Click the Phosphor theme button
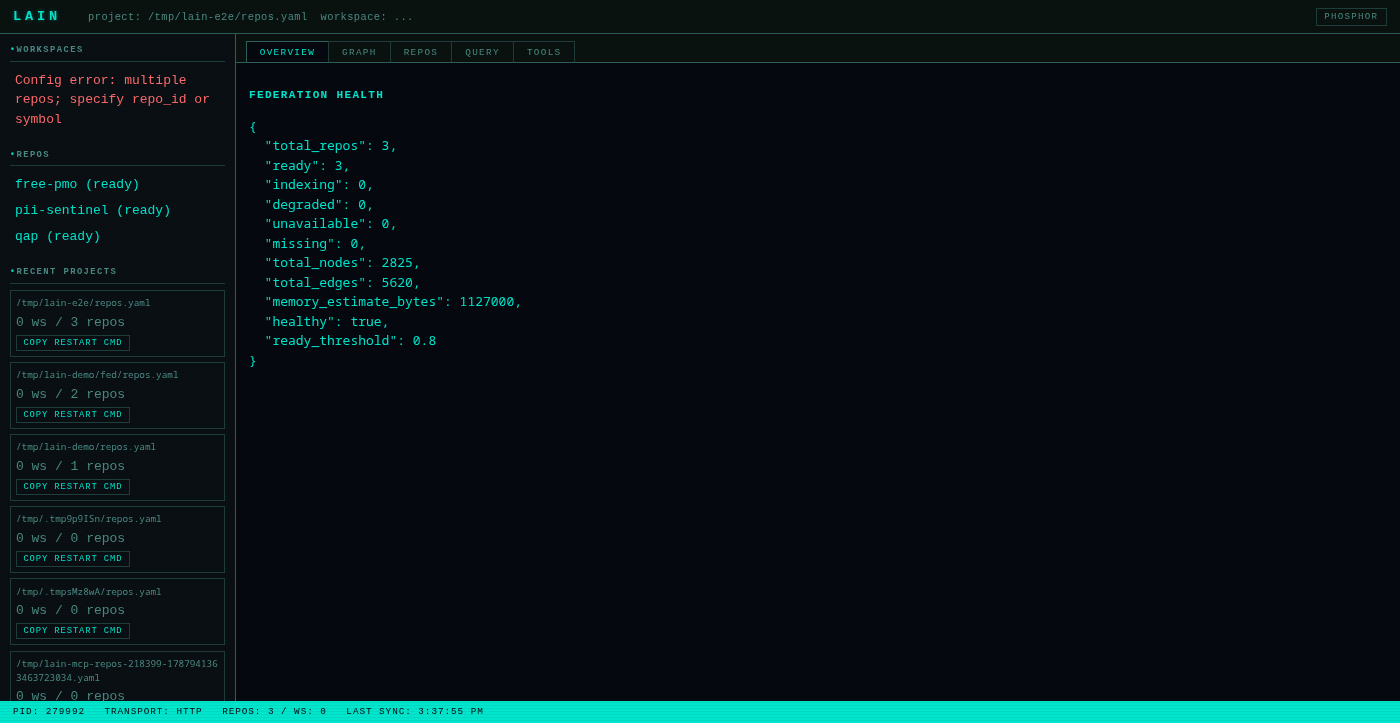 [1351, 17]
